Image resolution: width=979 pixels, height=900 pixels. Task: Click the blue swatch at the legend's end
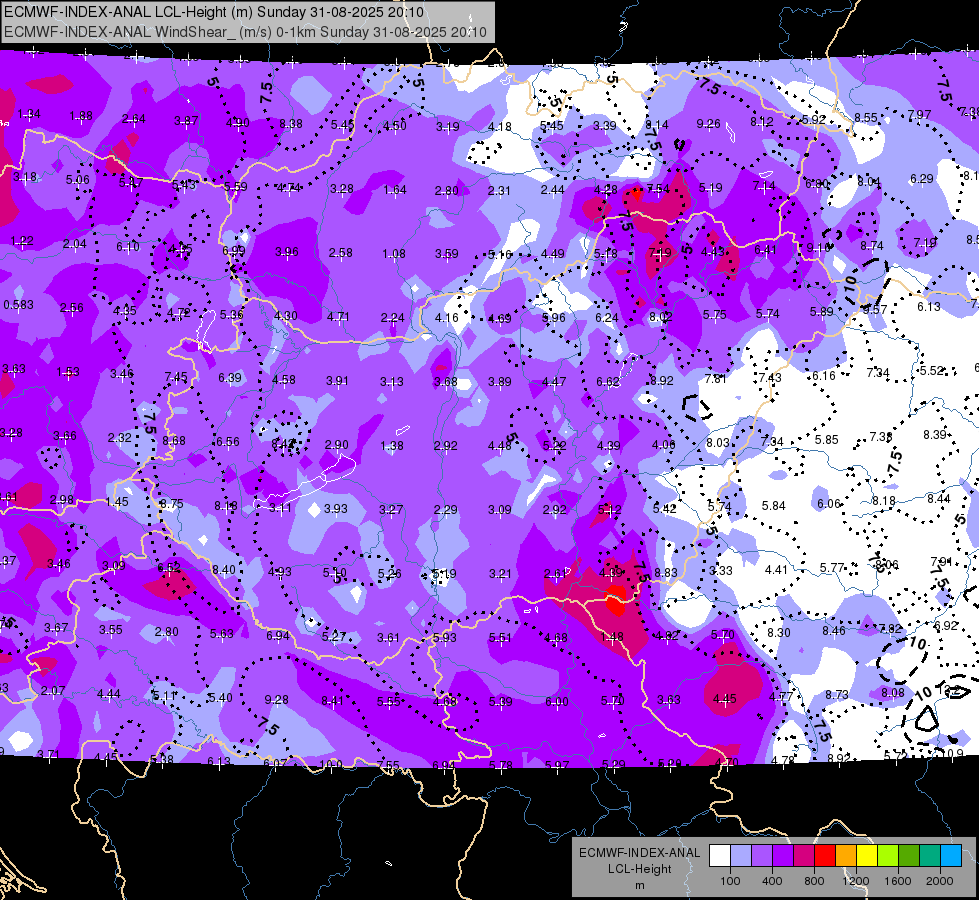[951, 856]
